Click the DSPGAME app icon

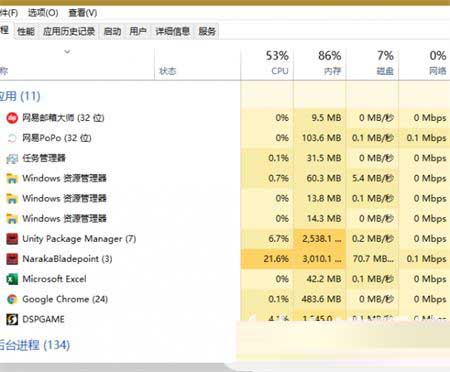pos(12,319)
